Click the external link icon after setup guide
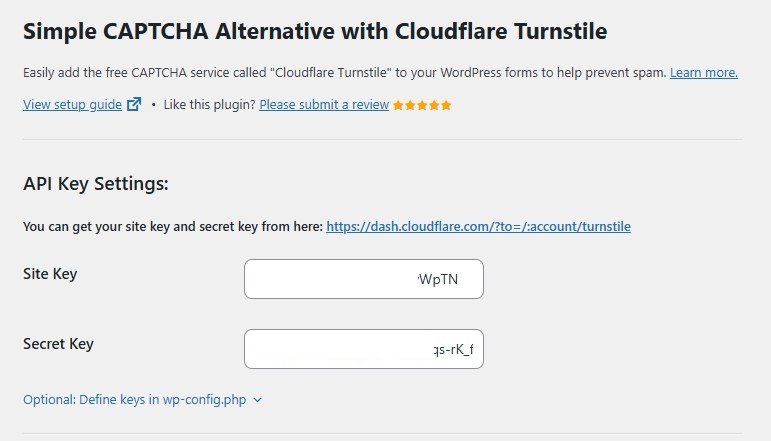771x441 pixels. click(134, 104)
